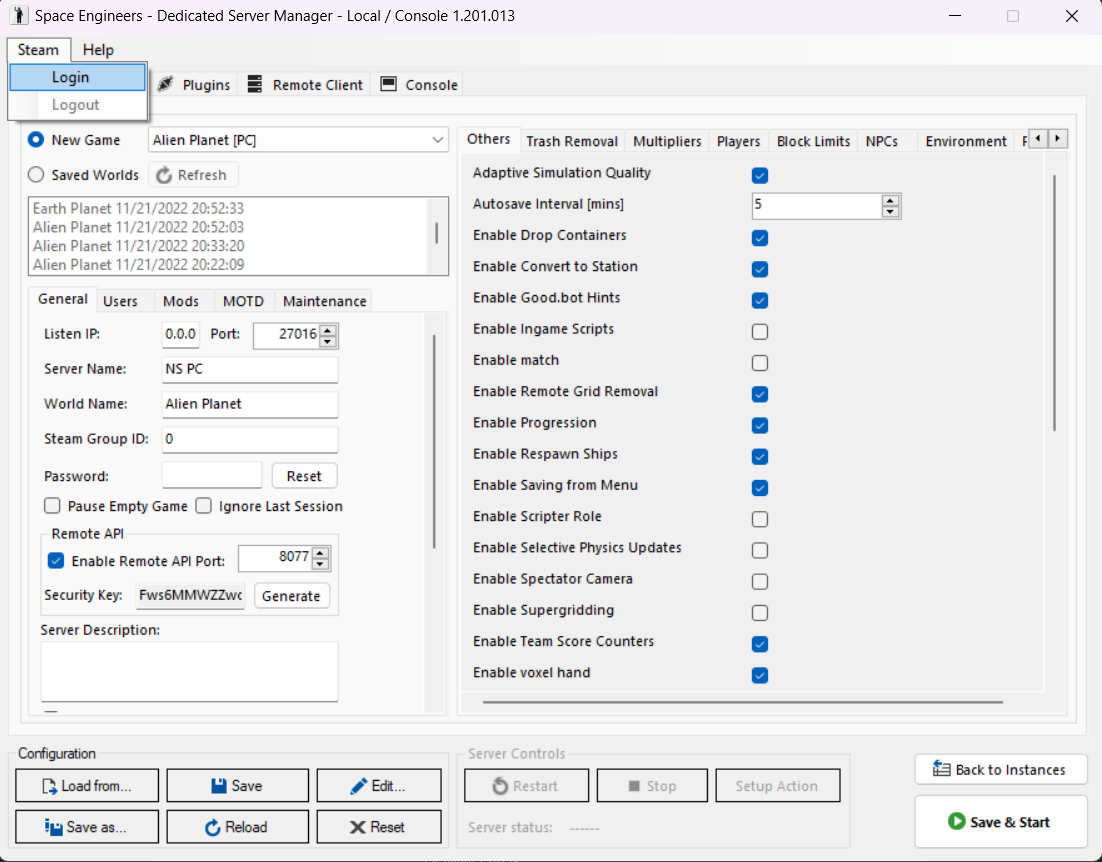Click the Save as disk icon
Screen dimensions: 1102x862
pos(53,827)
